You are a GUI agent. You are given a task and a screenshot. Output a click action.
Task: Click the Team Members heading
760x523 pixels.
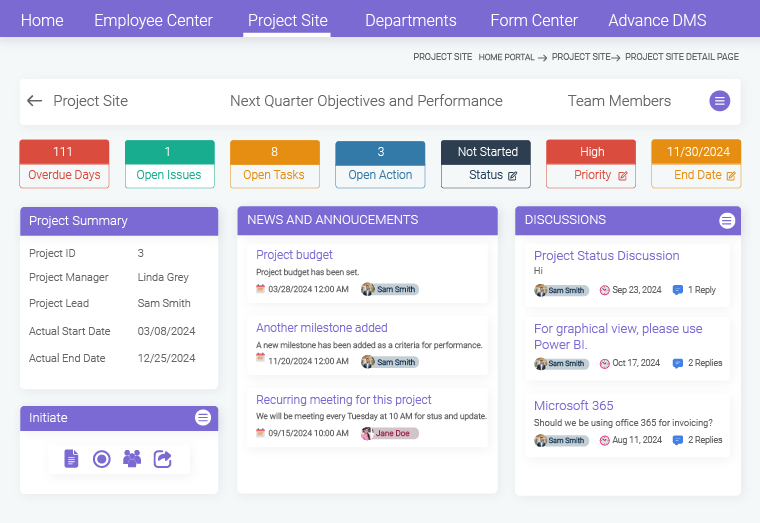[619, 101]
